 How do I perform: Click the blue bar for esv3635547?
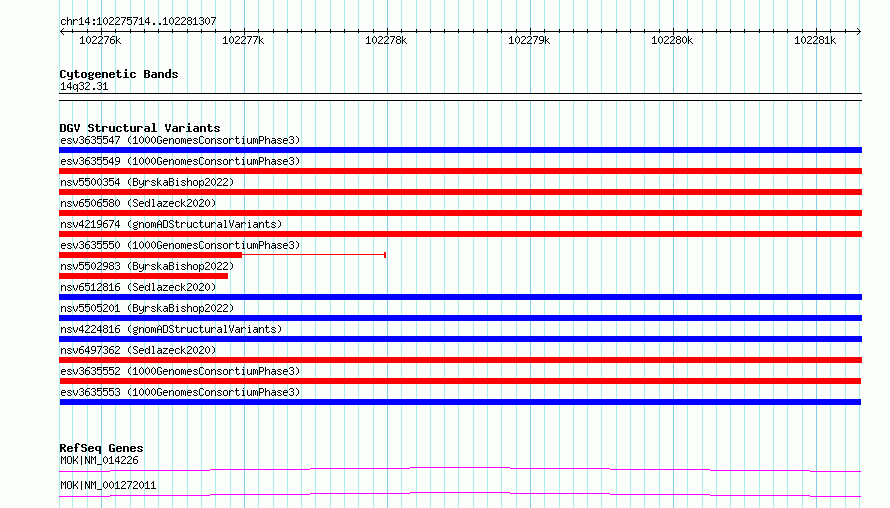coord(460,150)
